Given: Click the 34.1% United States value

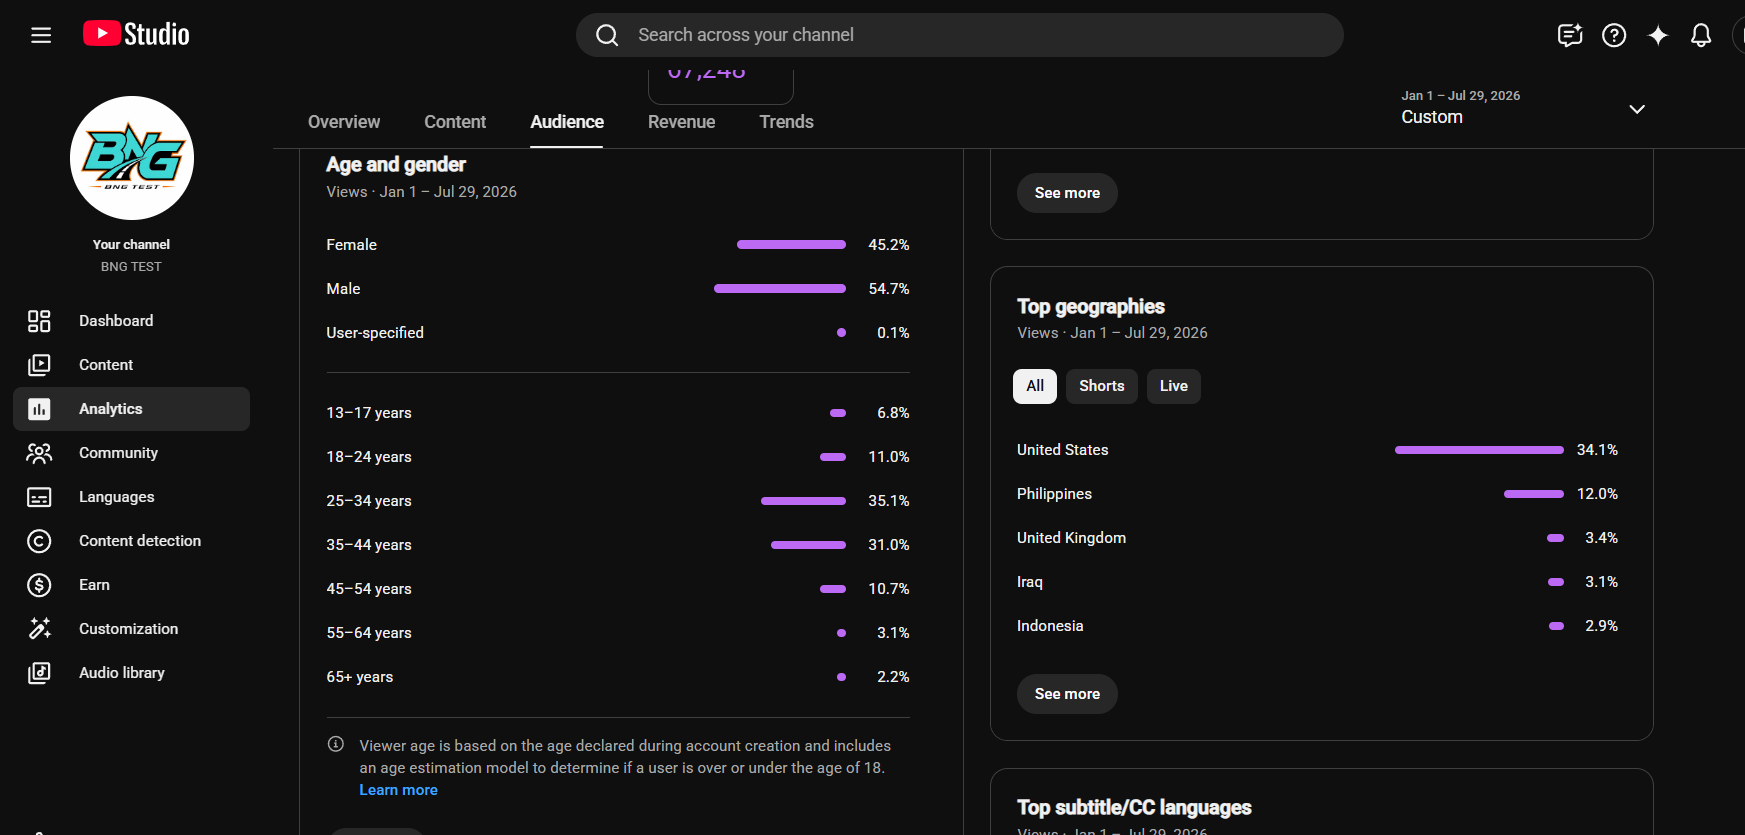Looking at the screenshot, I should 1597,450.
